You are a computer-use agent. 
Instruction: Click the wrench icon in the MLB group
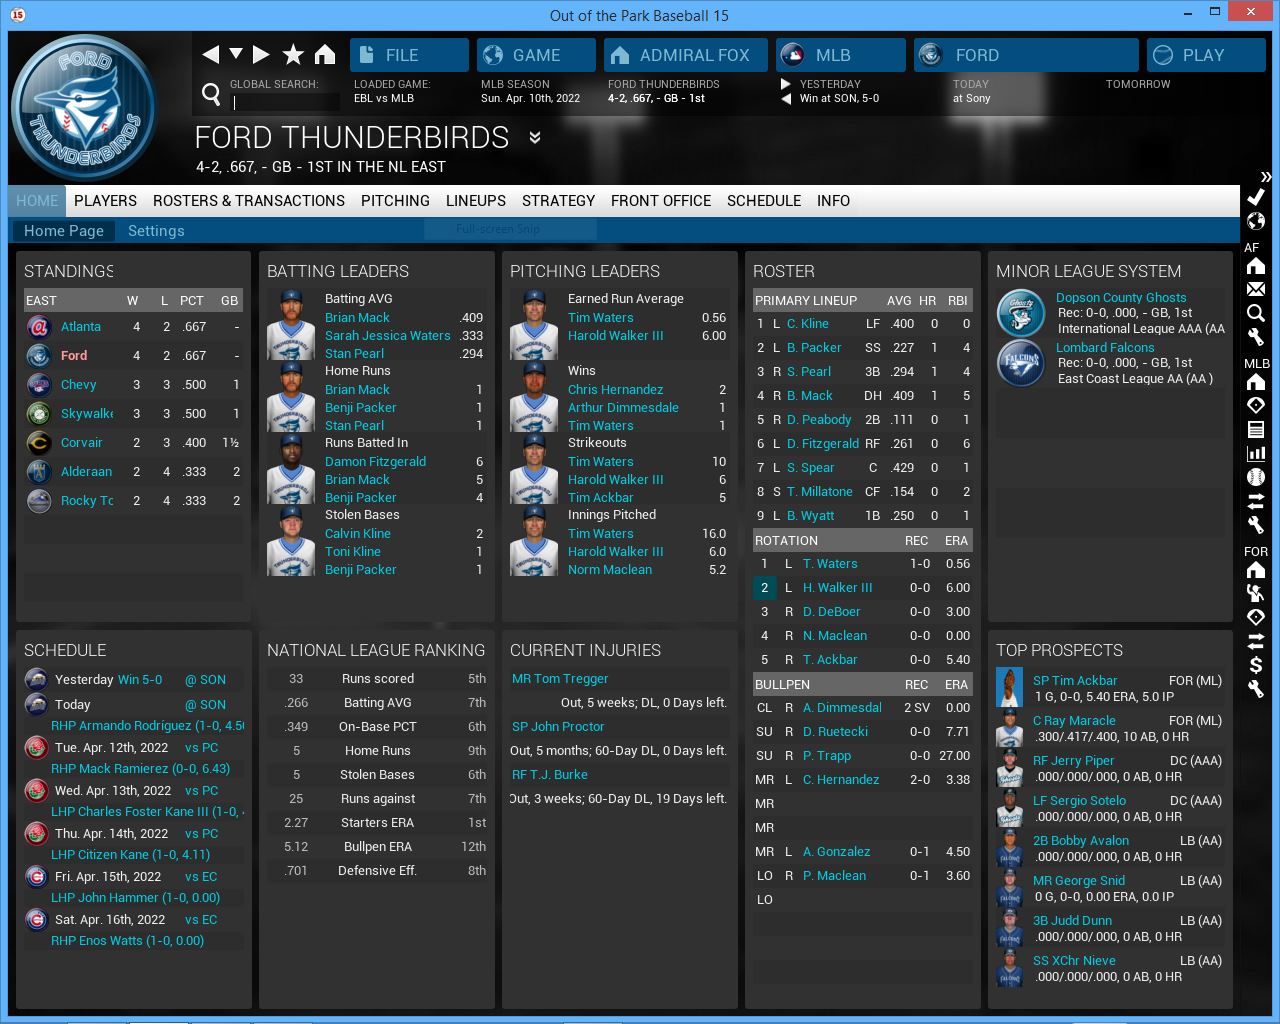(1256, 525)
